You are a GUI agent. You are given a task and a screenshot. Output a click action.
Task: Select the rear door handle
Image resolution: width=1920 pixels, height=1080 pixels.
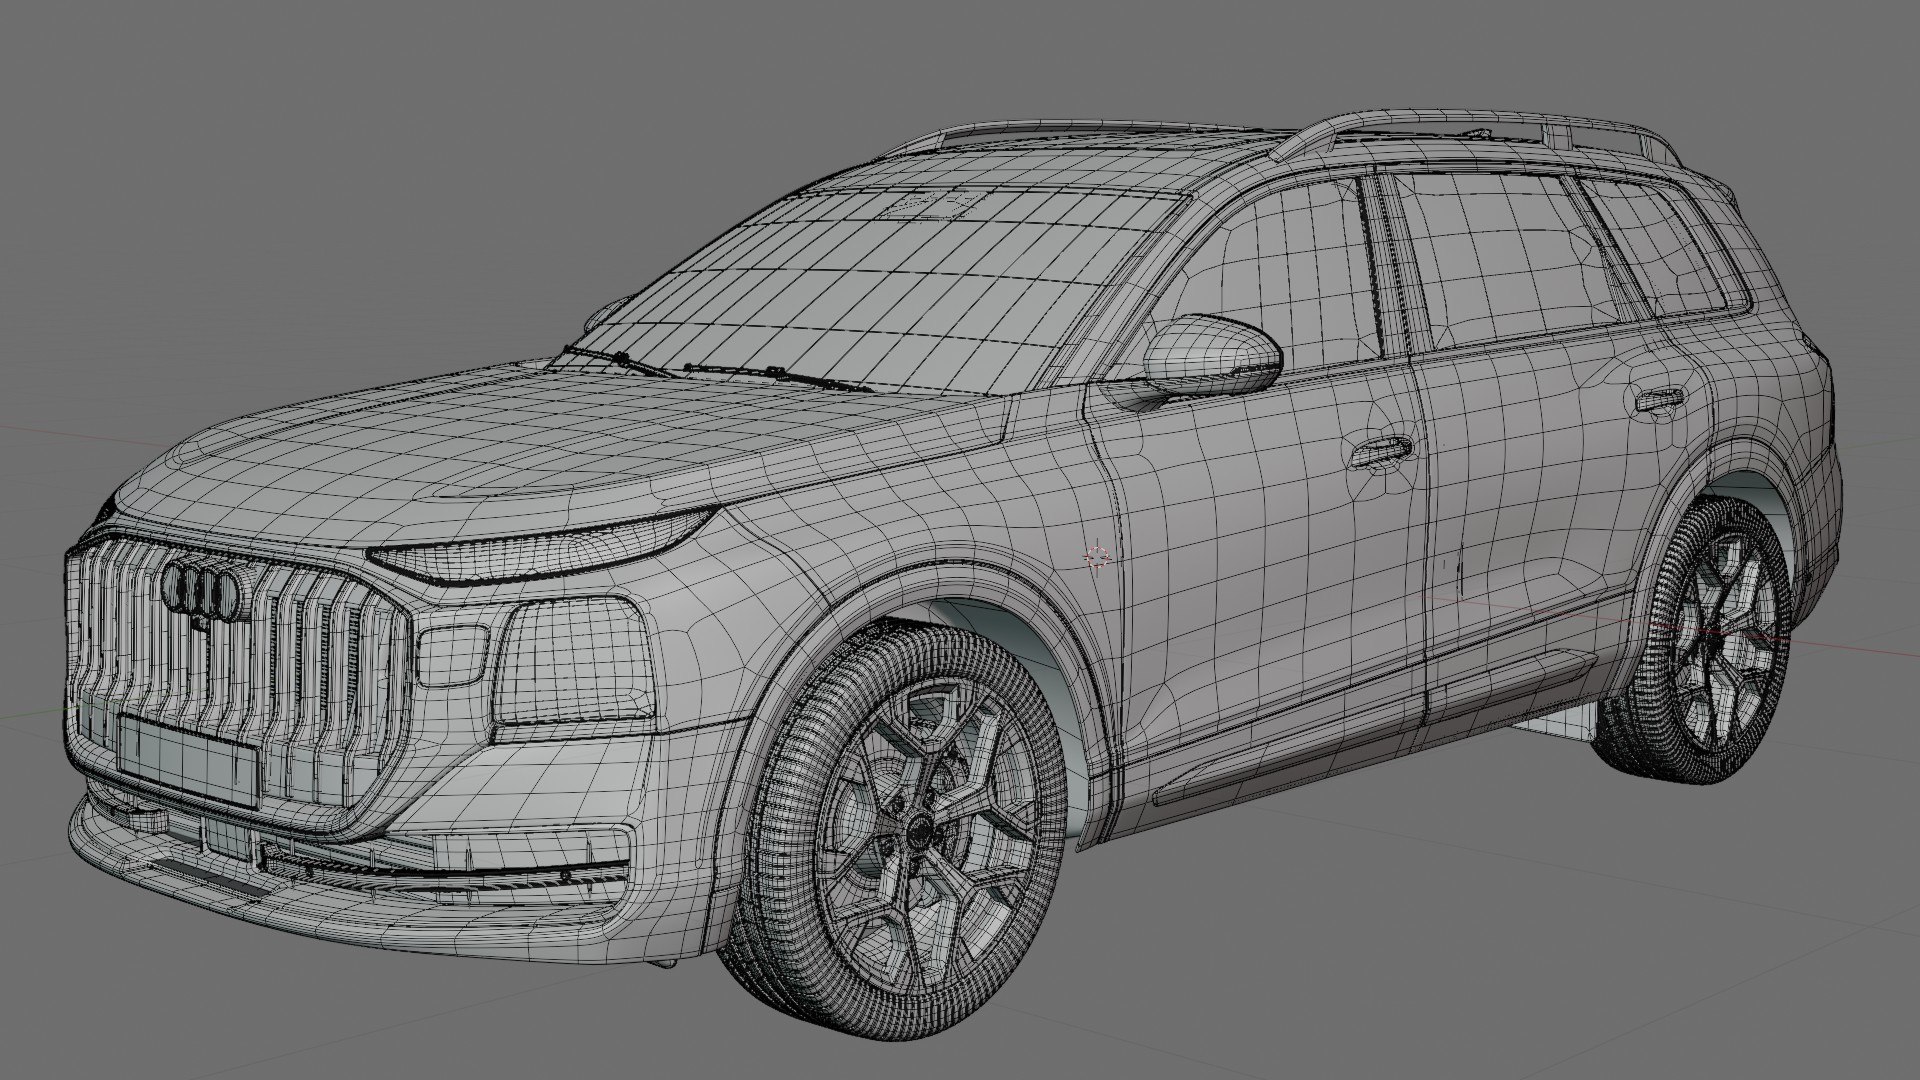click(x=1661, y=400)
